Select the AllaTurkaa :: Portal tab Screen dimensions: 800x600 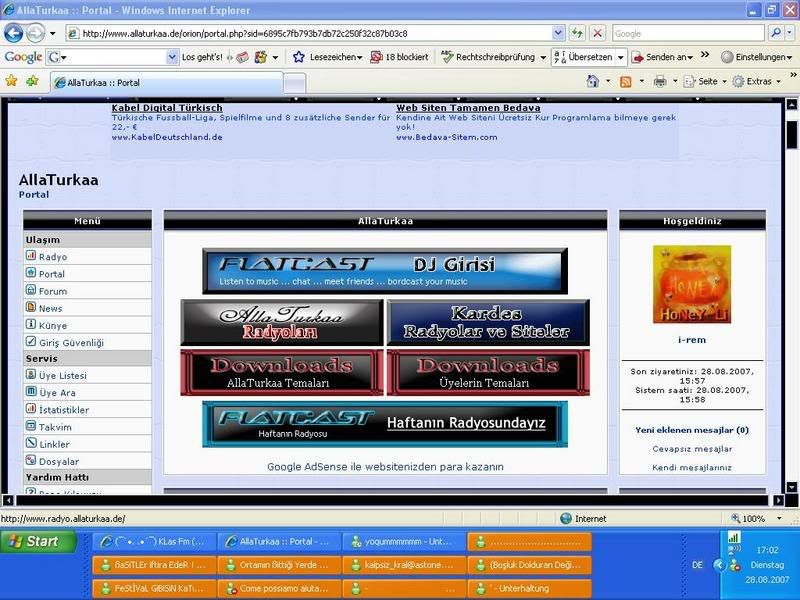point(167,82)
